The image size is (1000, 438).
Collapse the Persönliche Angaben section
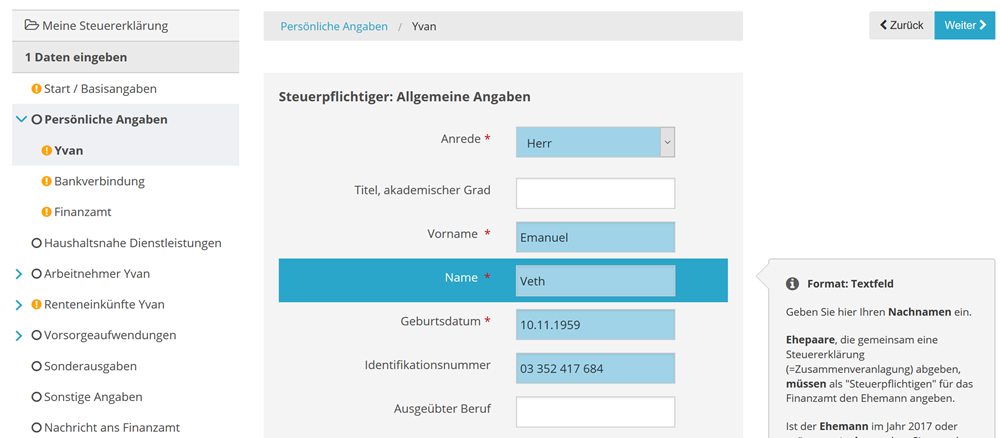21,120
